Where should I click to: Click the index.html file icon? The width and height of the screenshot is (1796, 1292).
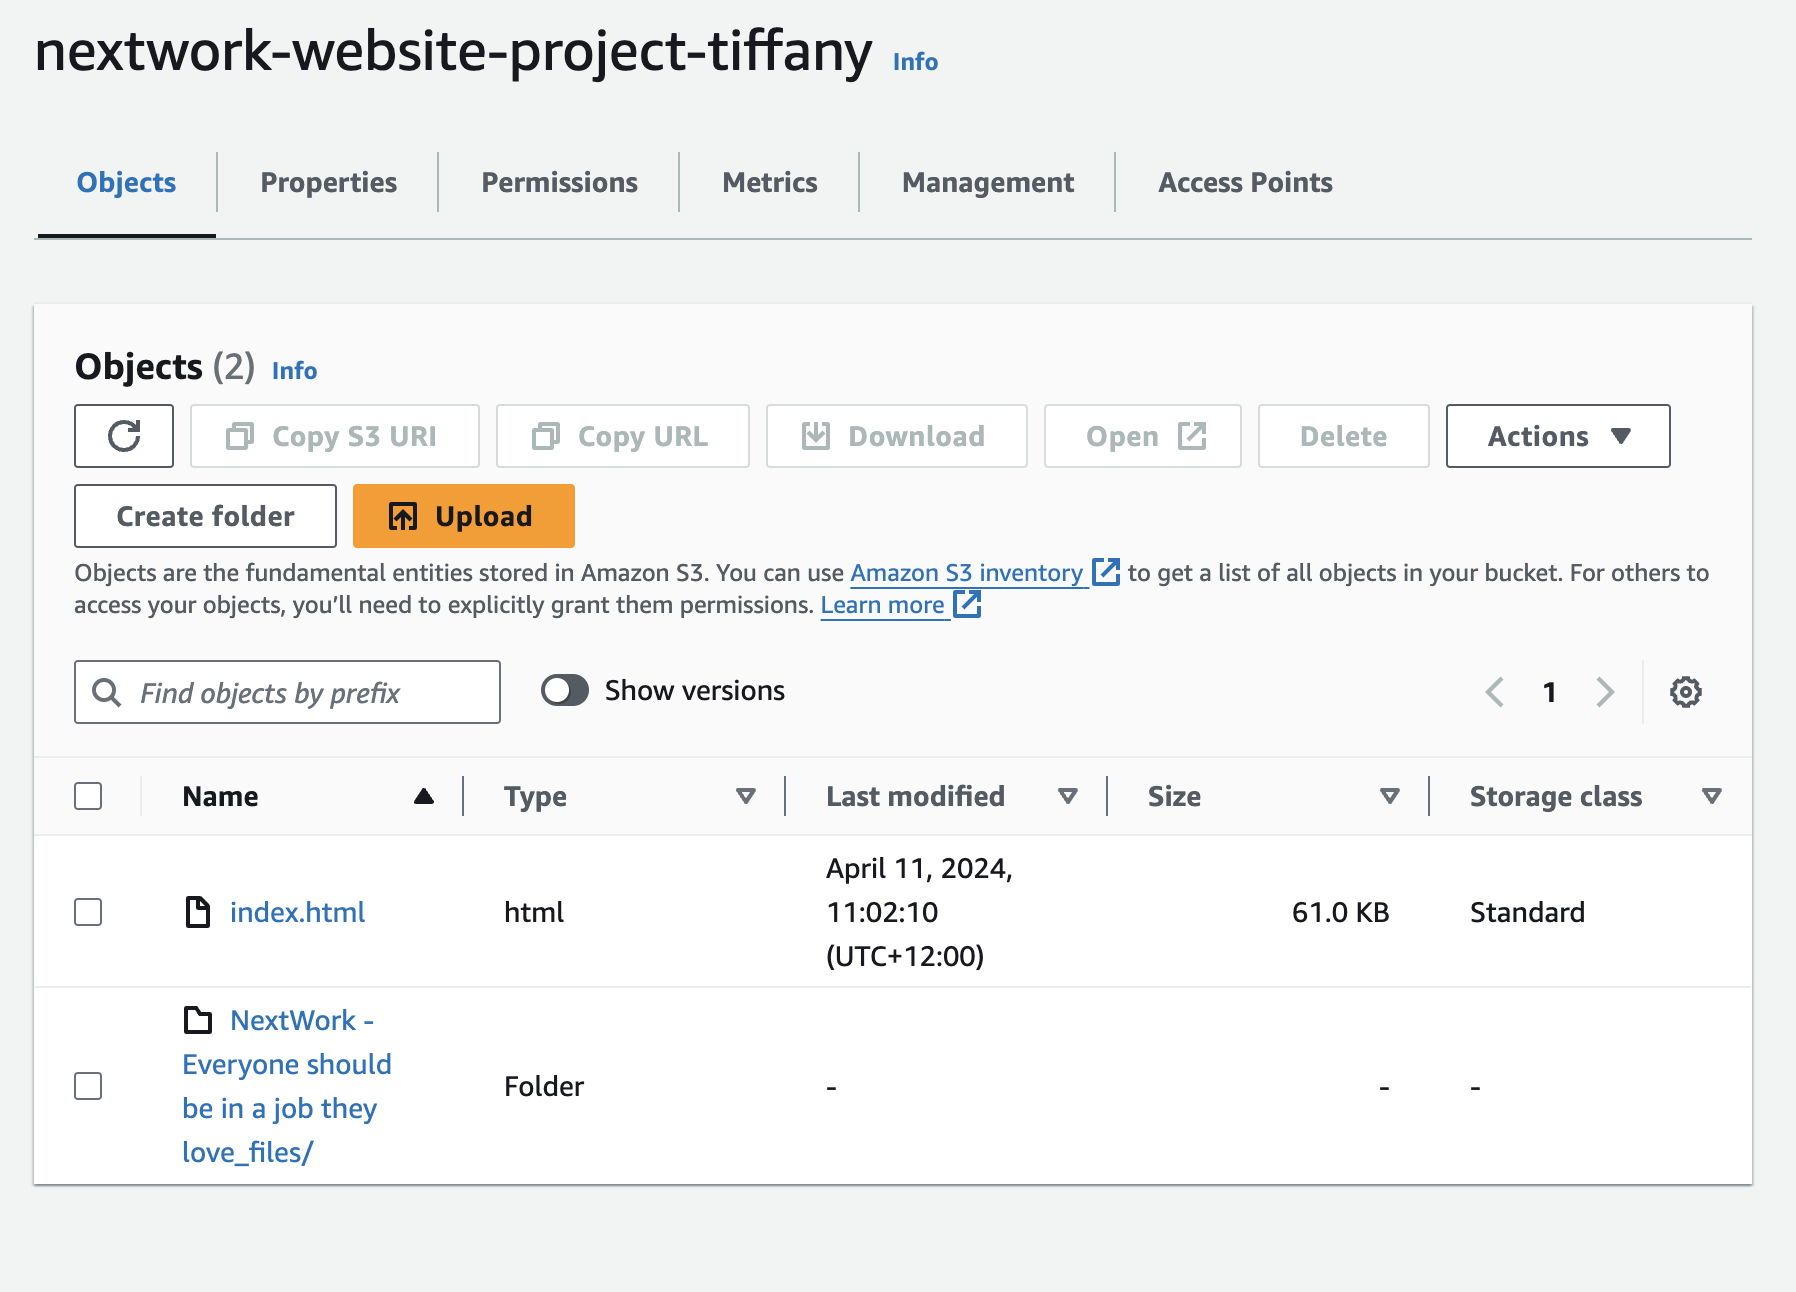198,912
